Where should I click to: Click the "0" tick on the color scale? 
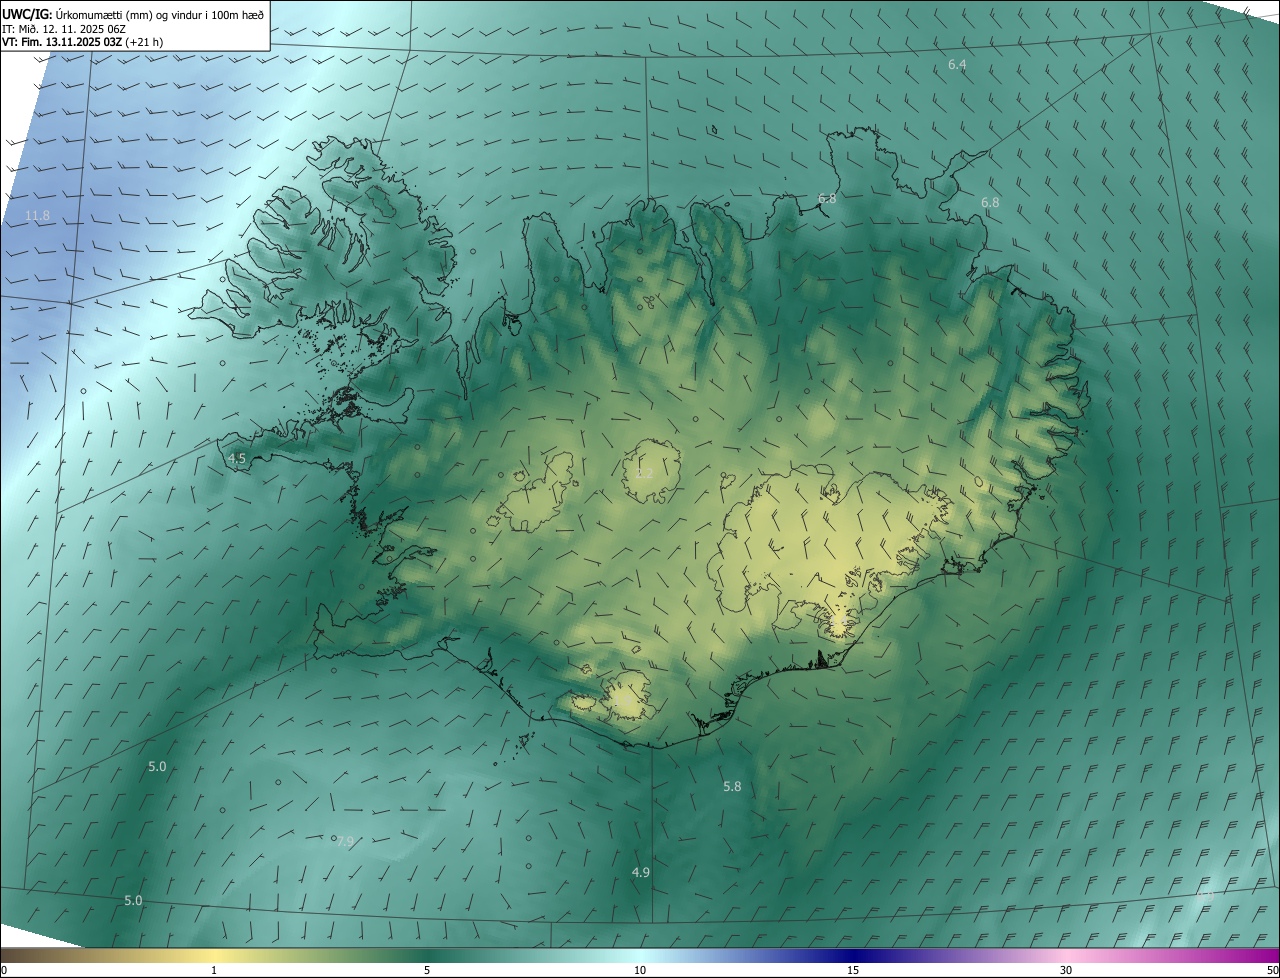[x=4, y=970]
